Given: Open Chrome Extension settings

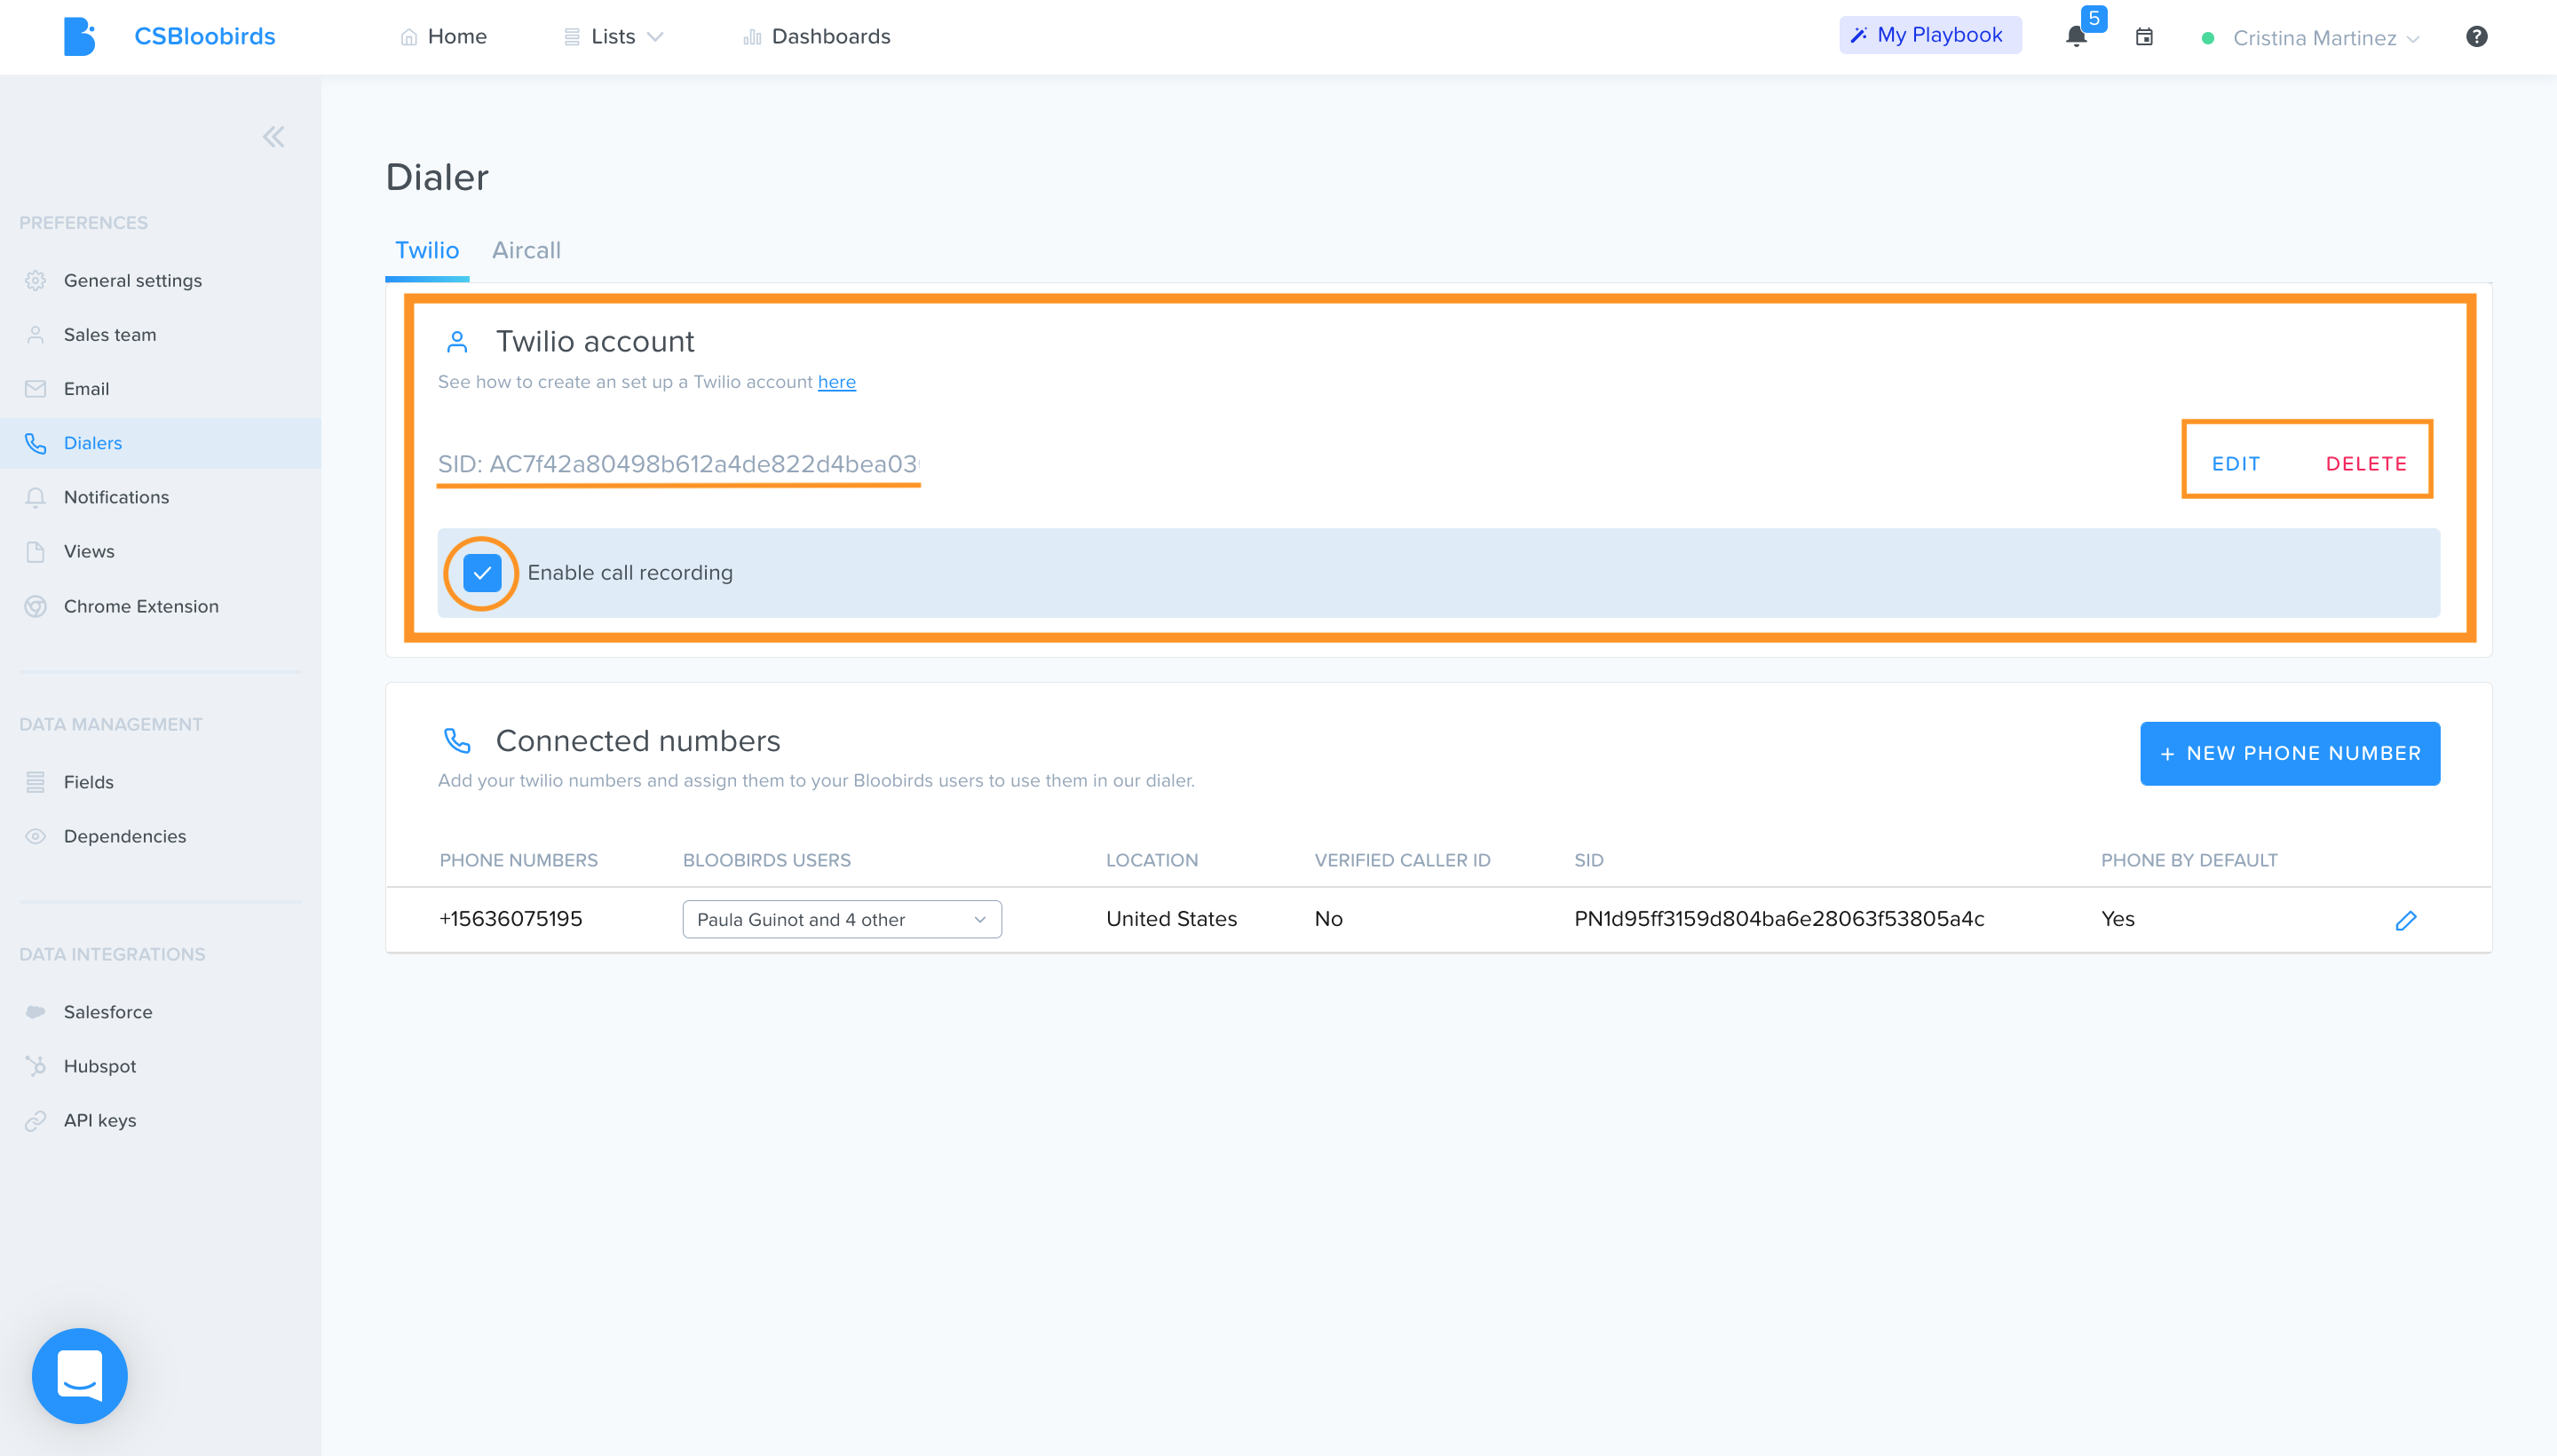Looking at the screenshot, I should click(141, 606).
